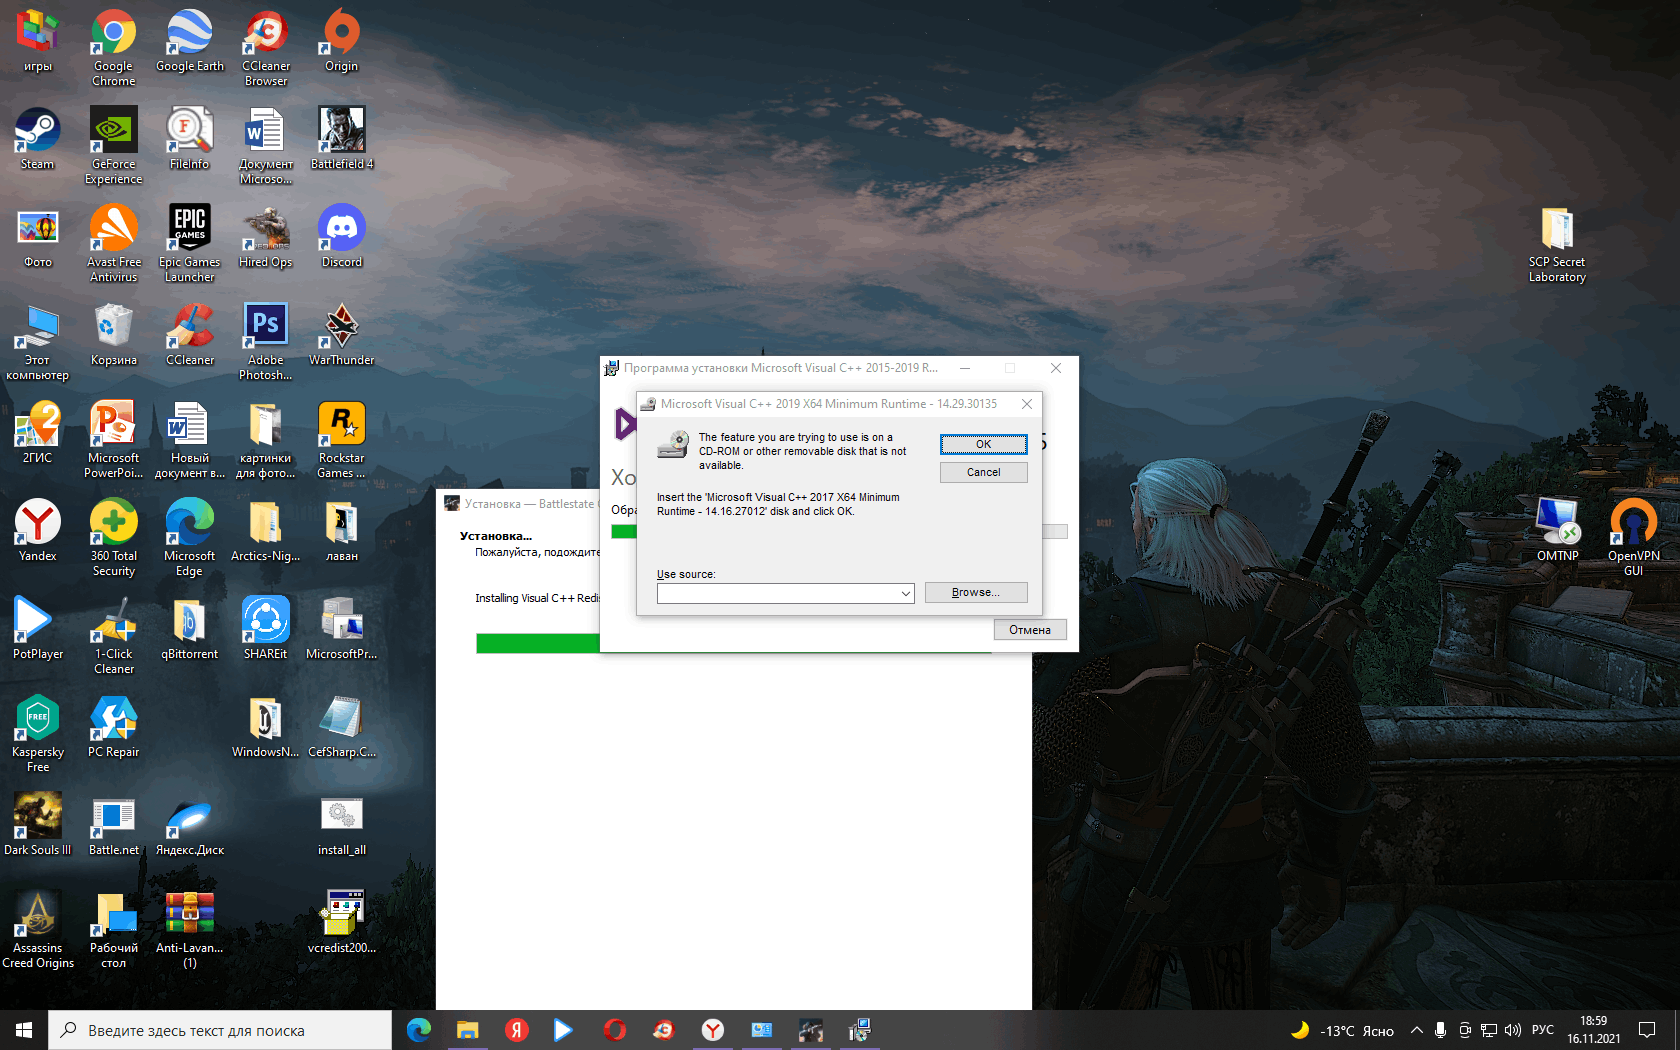Select the 2ГИС desktop icon

point(38,432)
